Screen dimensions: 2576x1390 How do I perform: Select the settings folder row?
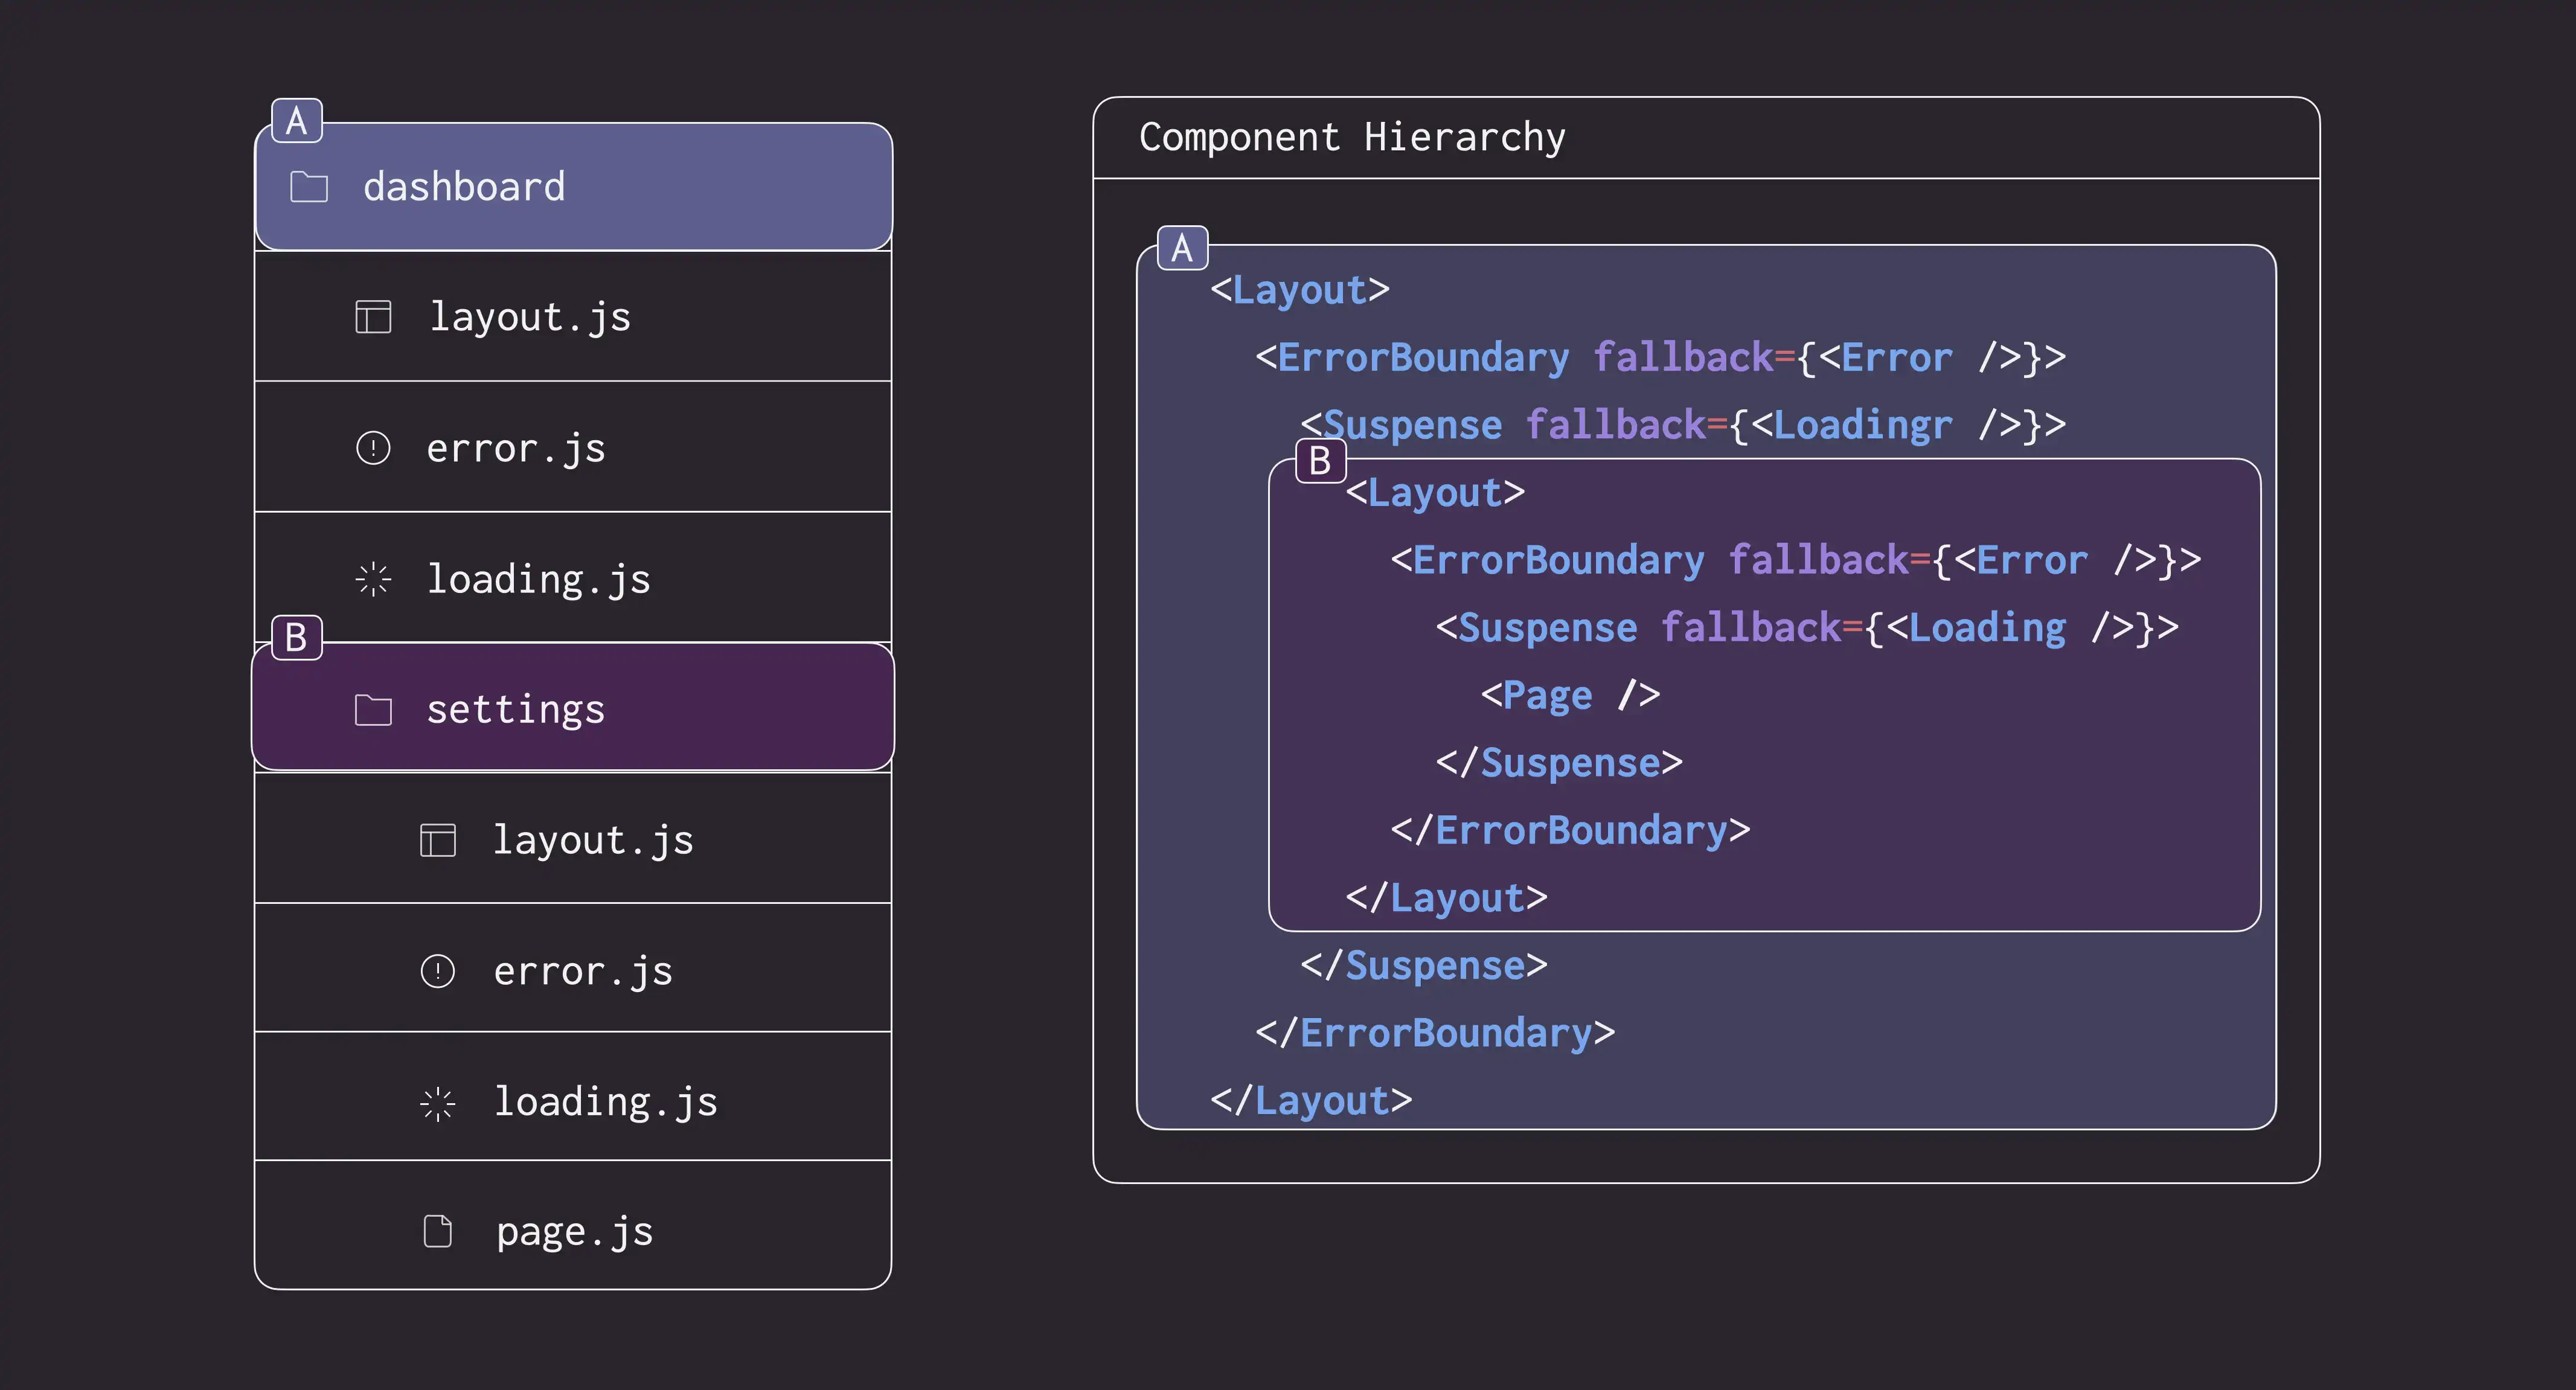tap(573, 707)
